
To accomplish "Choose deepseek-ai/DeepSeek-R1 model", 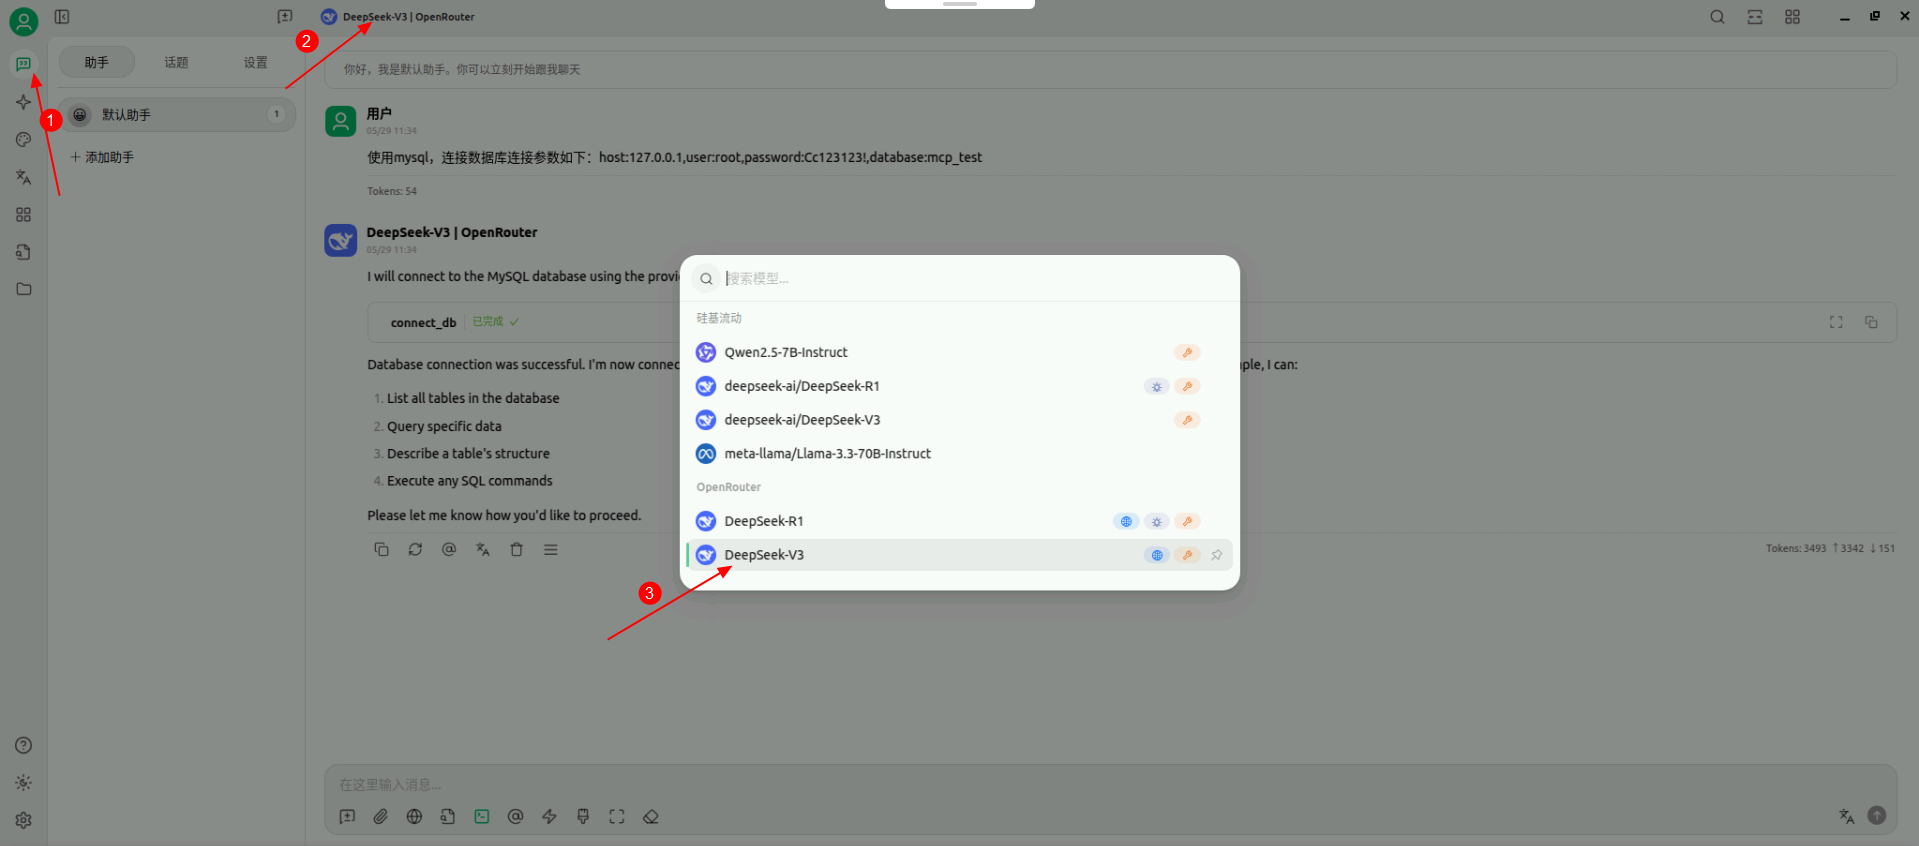I will 960,386.
